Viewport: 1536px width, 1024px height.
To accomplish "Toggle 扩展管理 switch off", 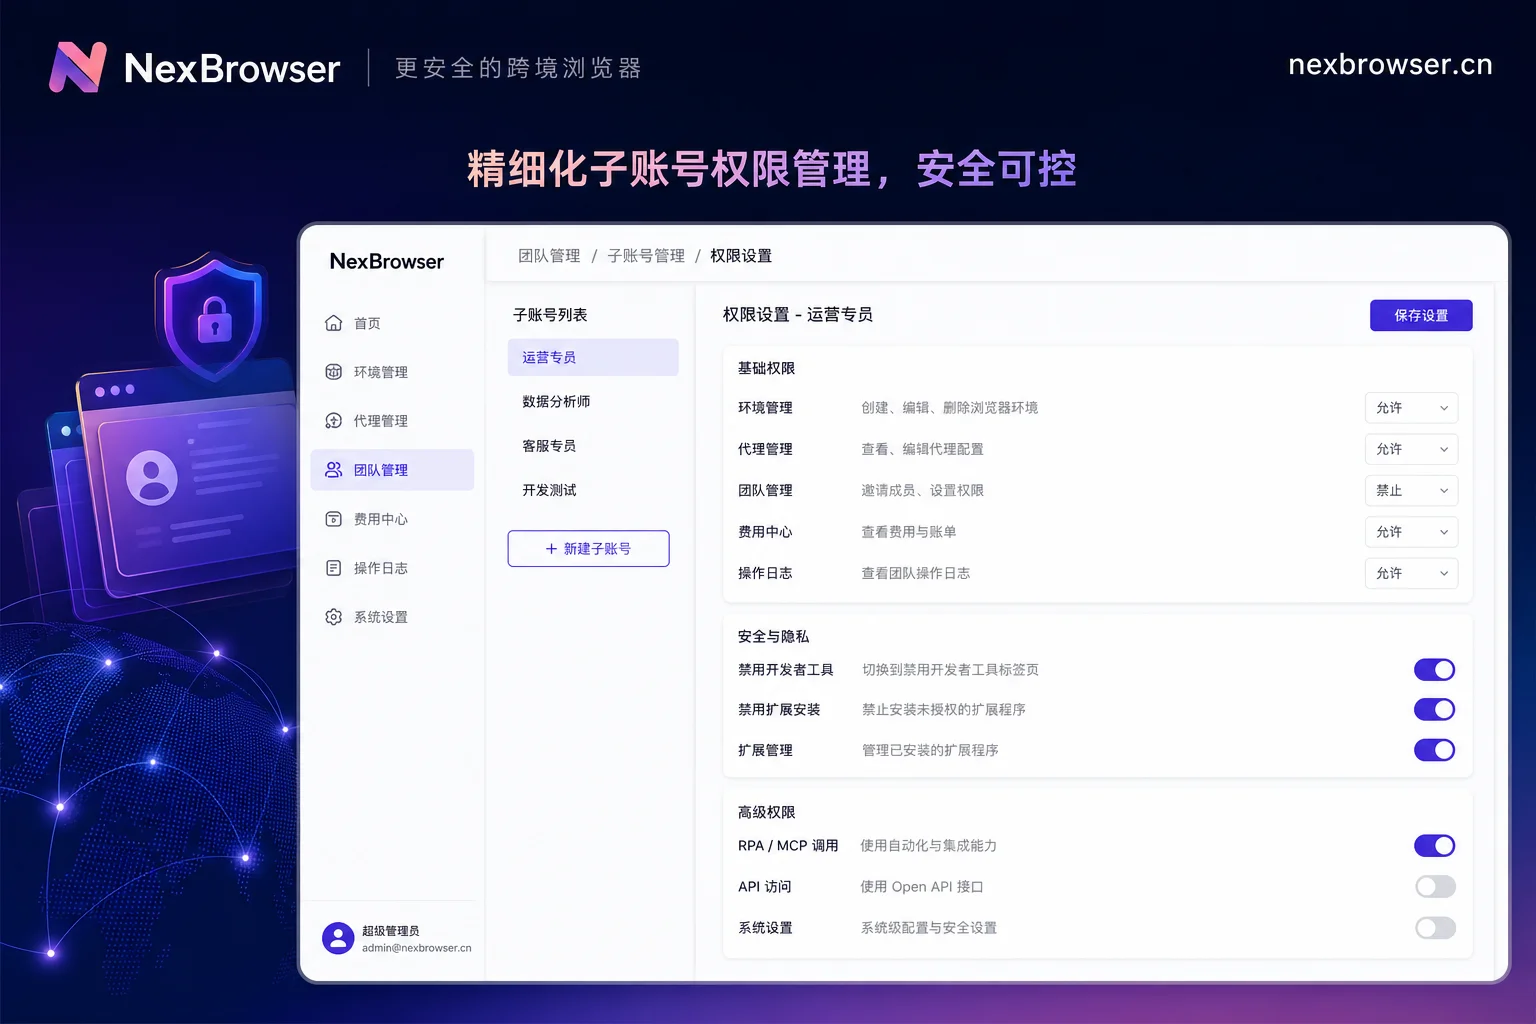I will (x=1434, y=750).
